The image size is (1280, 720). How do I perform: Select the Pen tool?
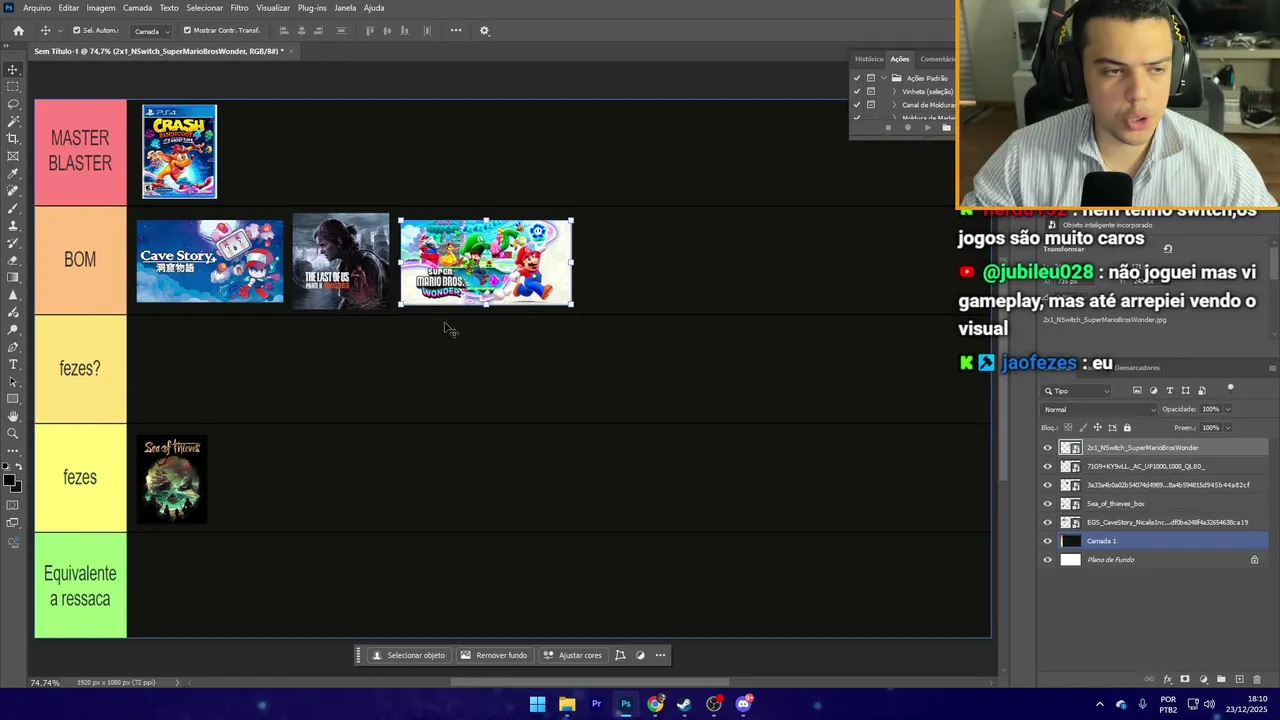click(x=13, y=347)
